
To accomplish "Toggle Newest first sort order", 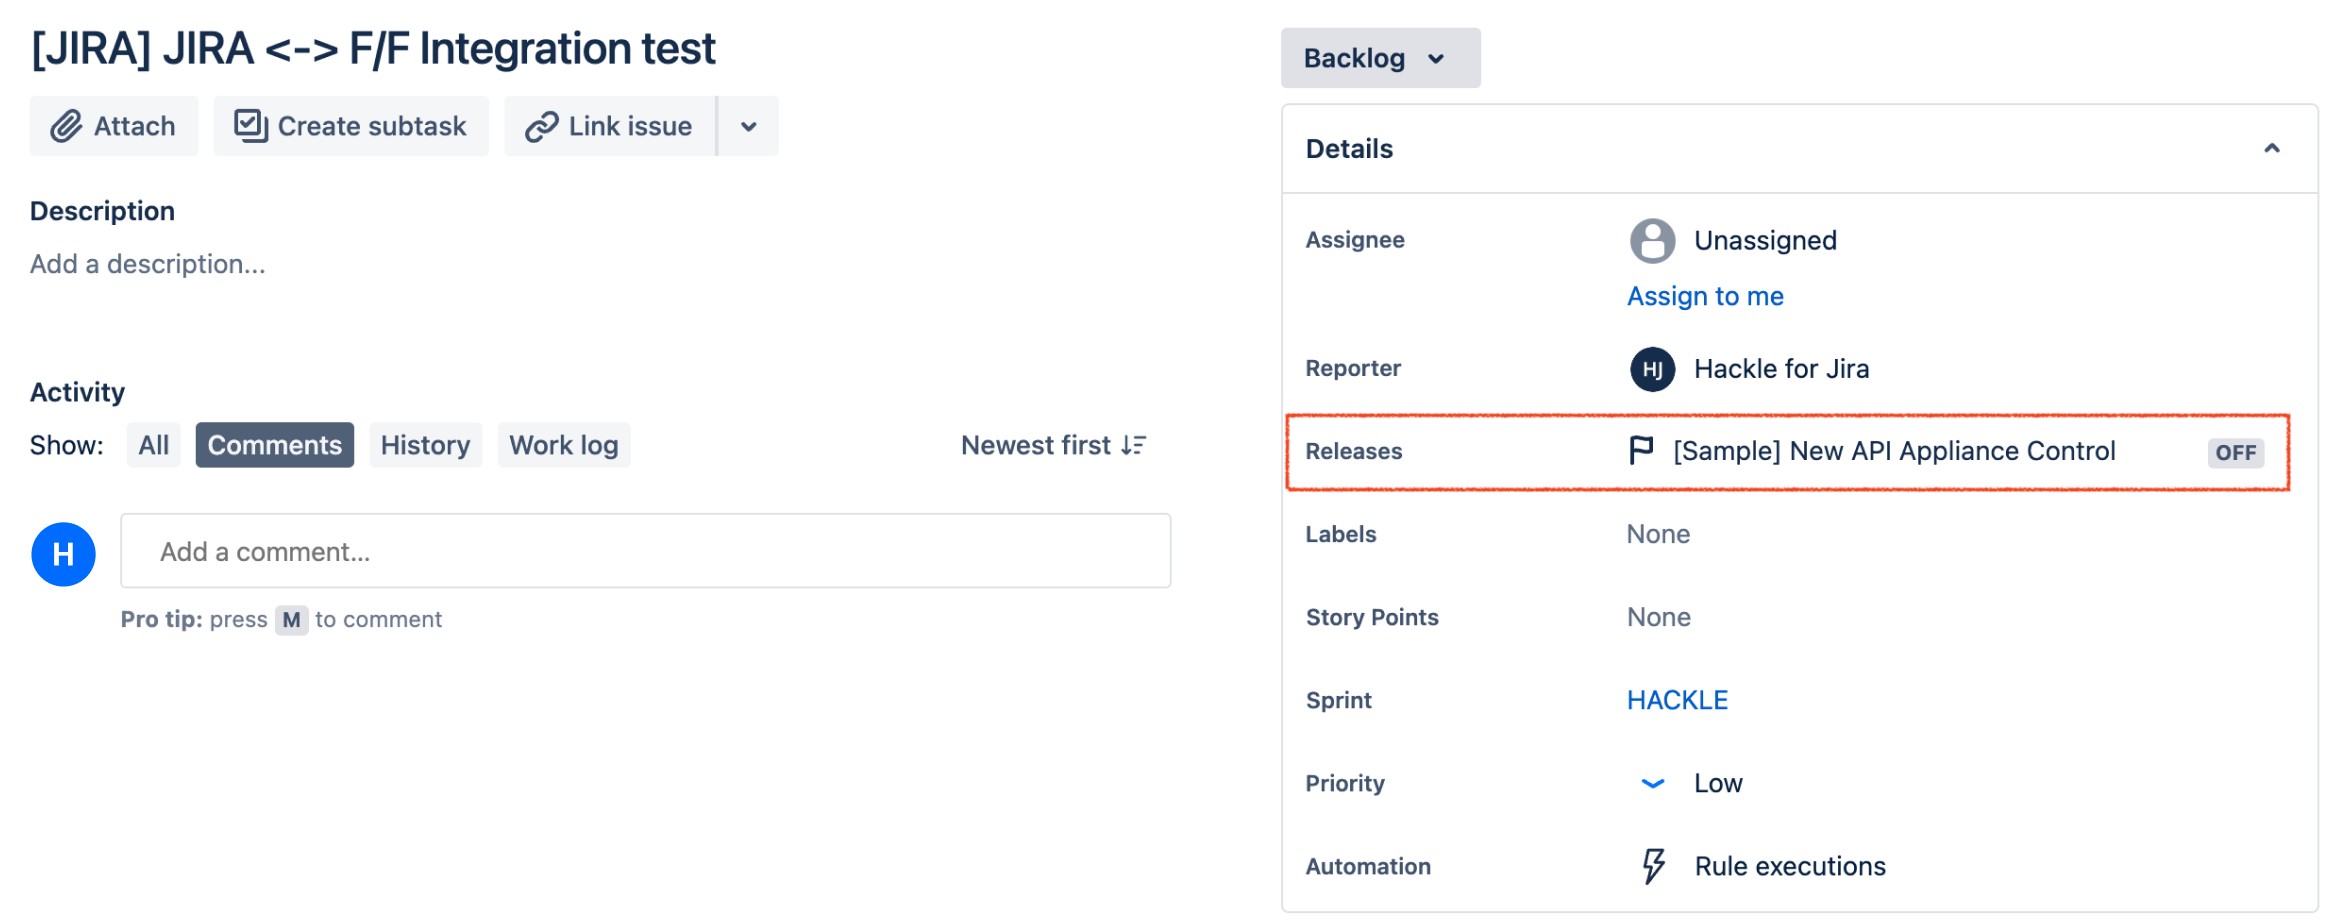I will 1053,445.
